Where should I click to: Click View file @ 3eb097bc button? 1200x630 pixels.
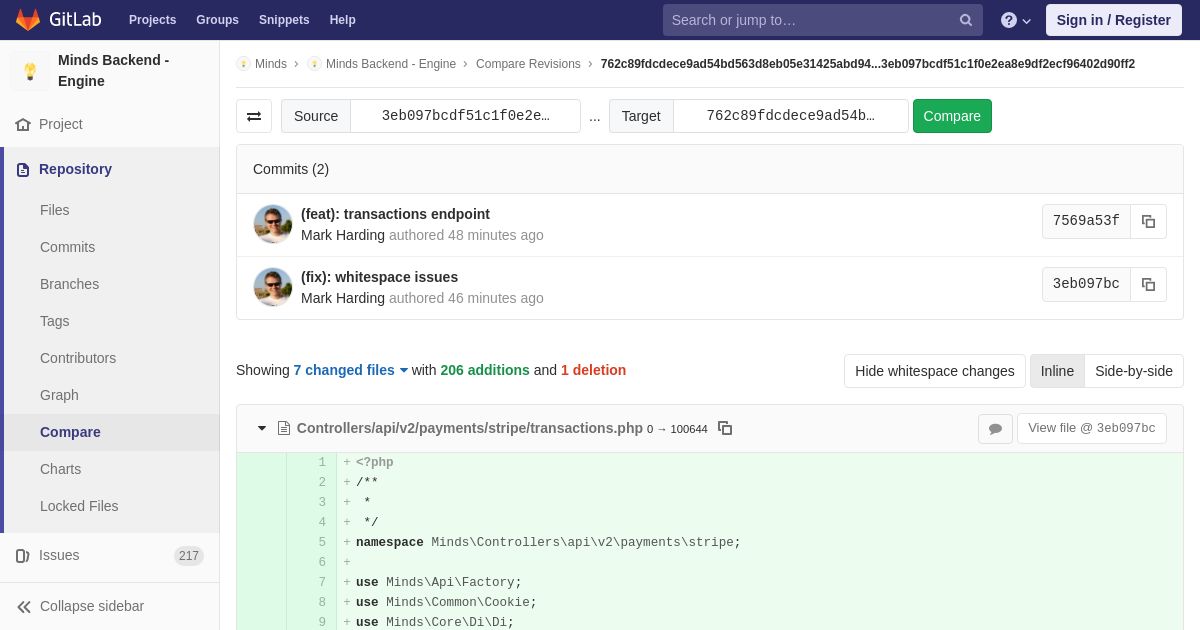[x=1091, y=428]
